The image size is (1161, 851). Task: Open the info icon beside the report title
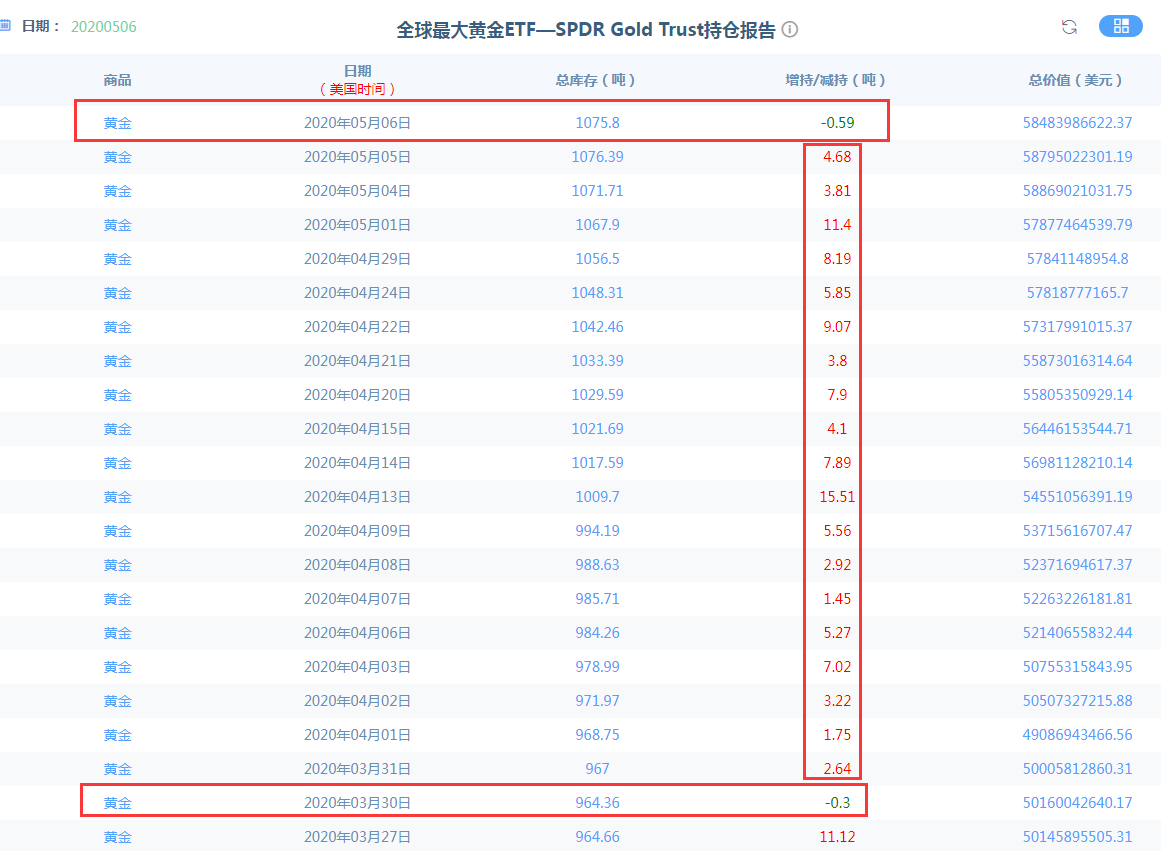[x=790, y=30]
